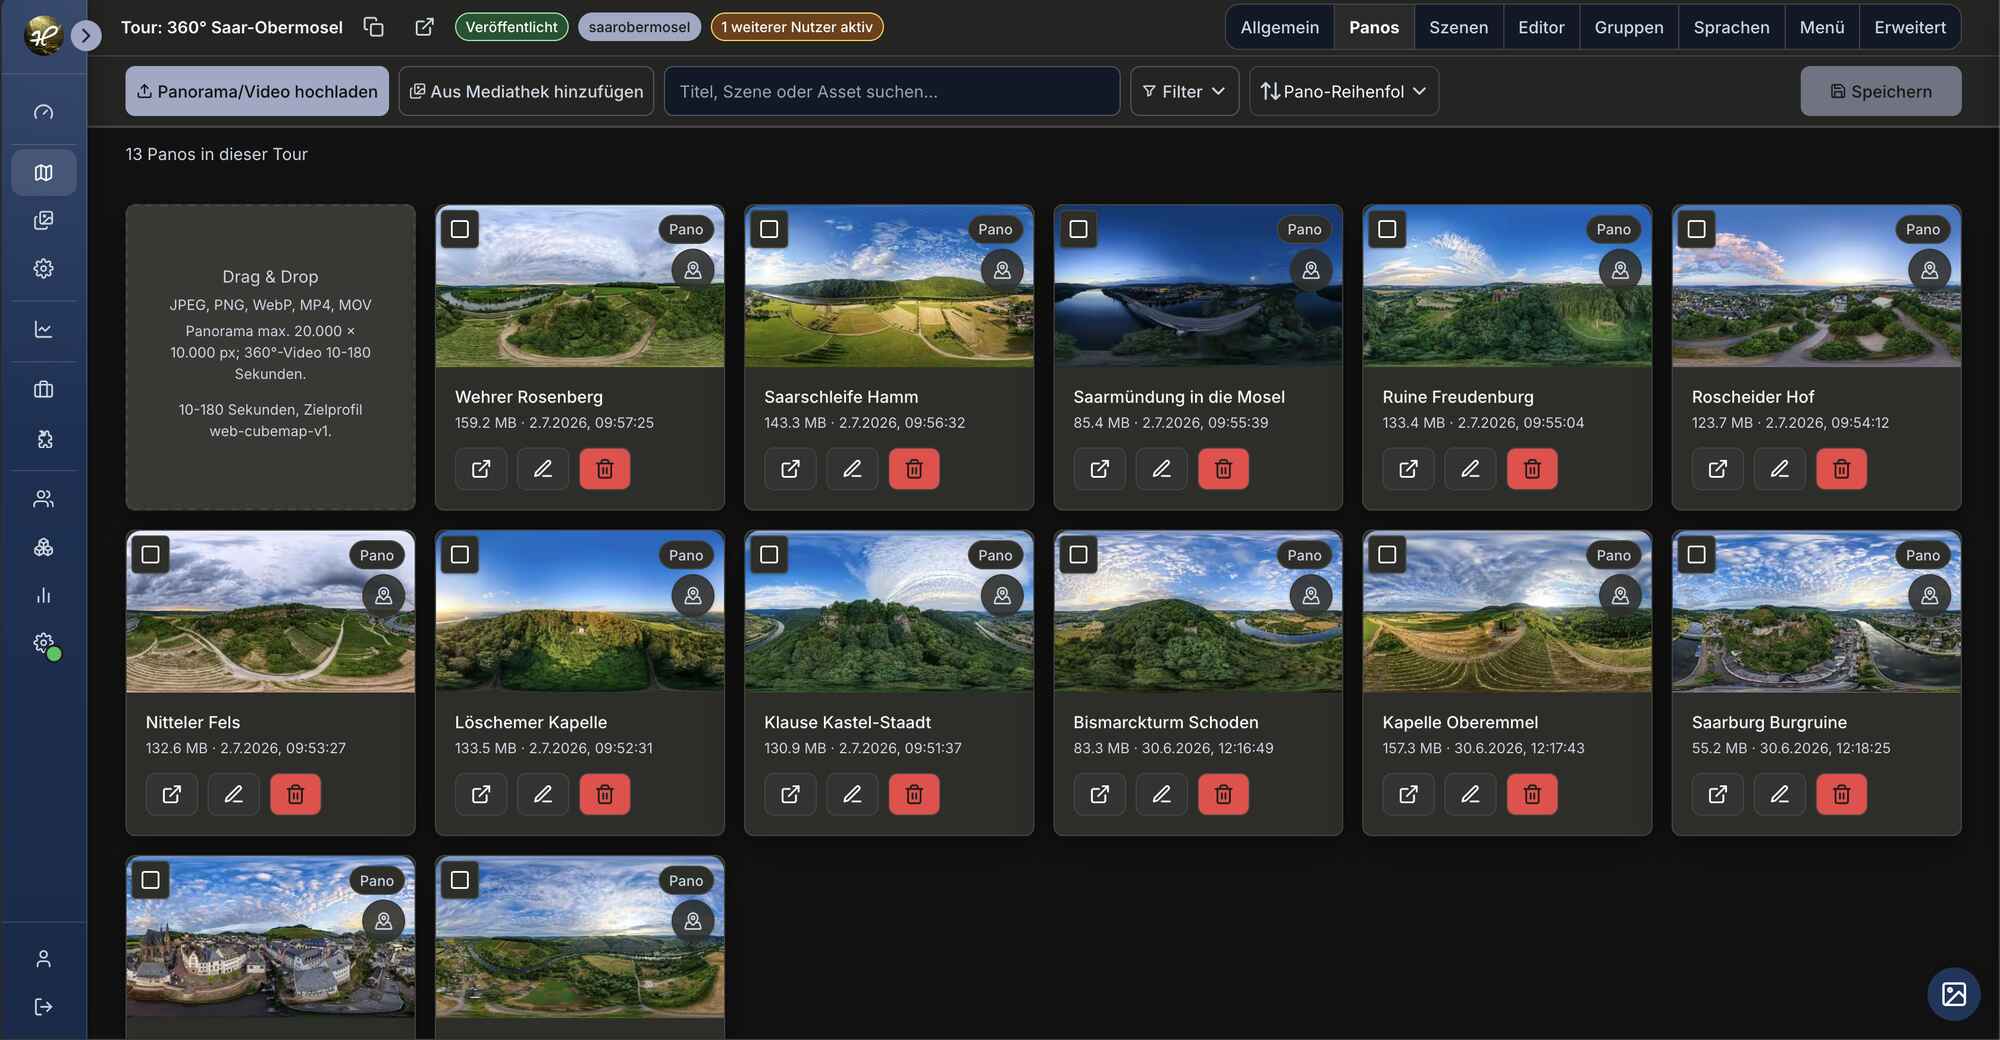Select the Wehrer Rosenberg checkbox

click(460, 229)
